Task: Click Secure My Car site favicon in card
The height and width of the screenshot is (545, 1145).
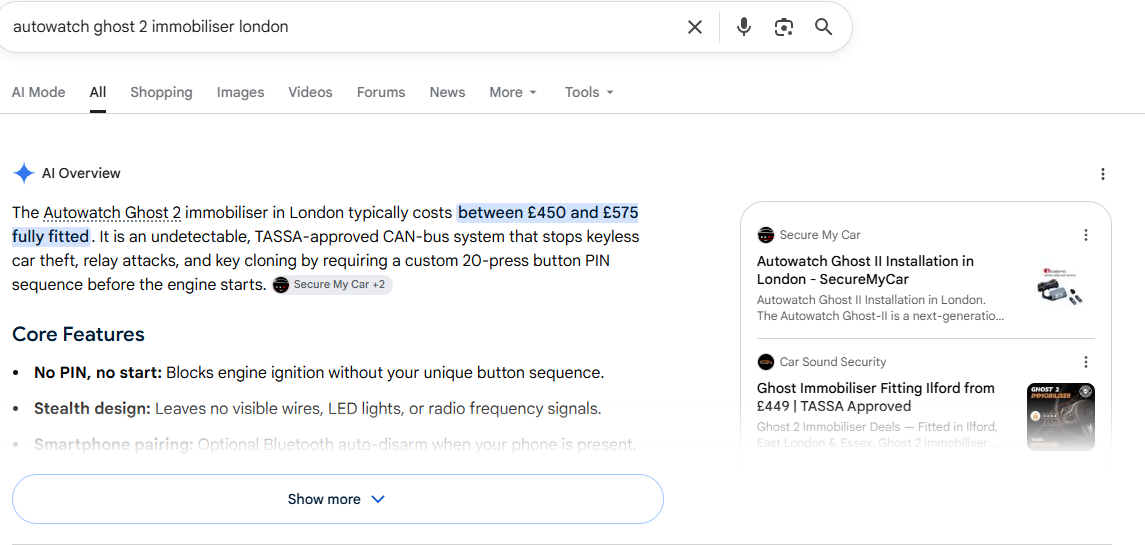Action: coord(765,235)
